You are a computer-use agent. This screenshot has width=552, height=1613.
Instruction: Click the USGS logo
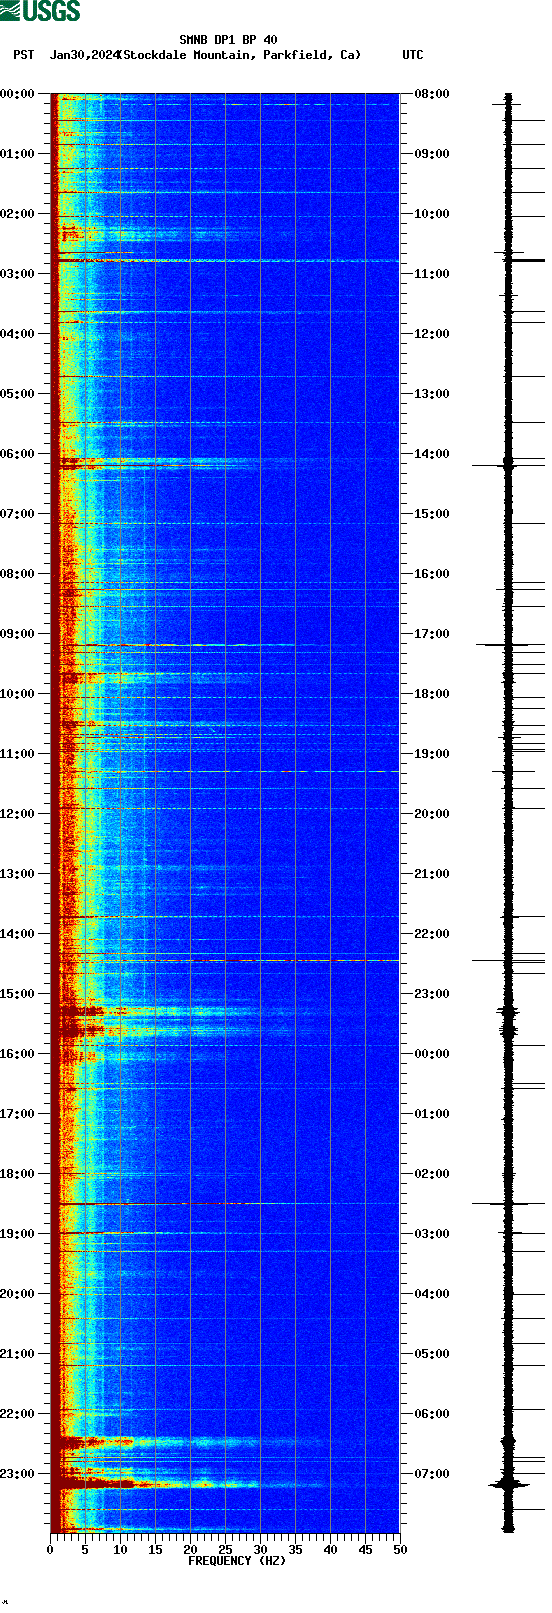click(x=40, y=11)
